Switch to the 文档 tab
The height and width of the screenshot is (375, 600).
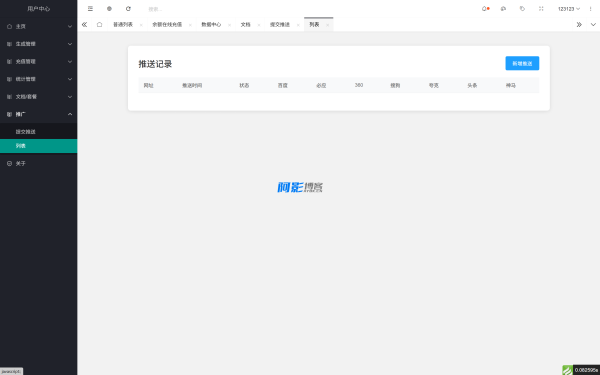pyautogui.click(x=245, y=24)
